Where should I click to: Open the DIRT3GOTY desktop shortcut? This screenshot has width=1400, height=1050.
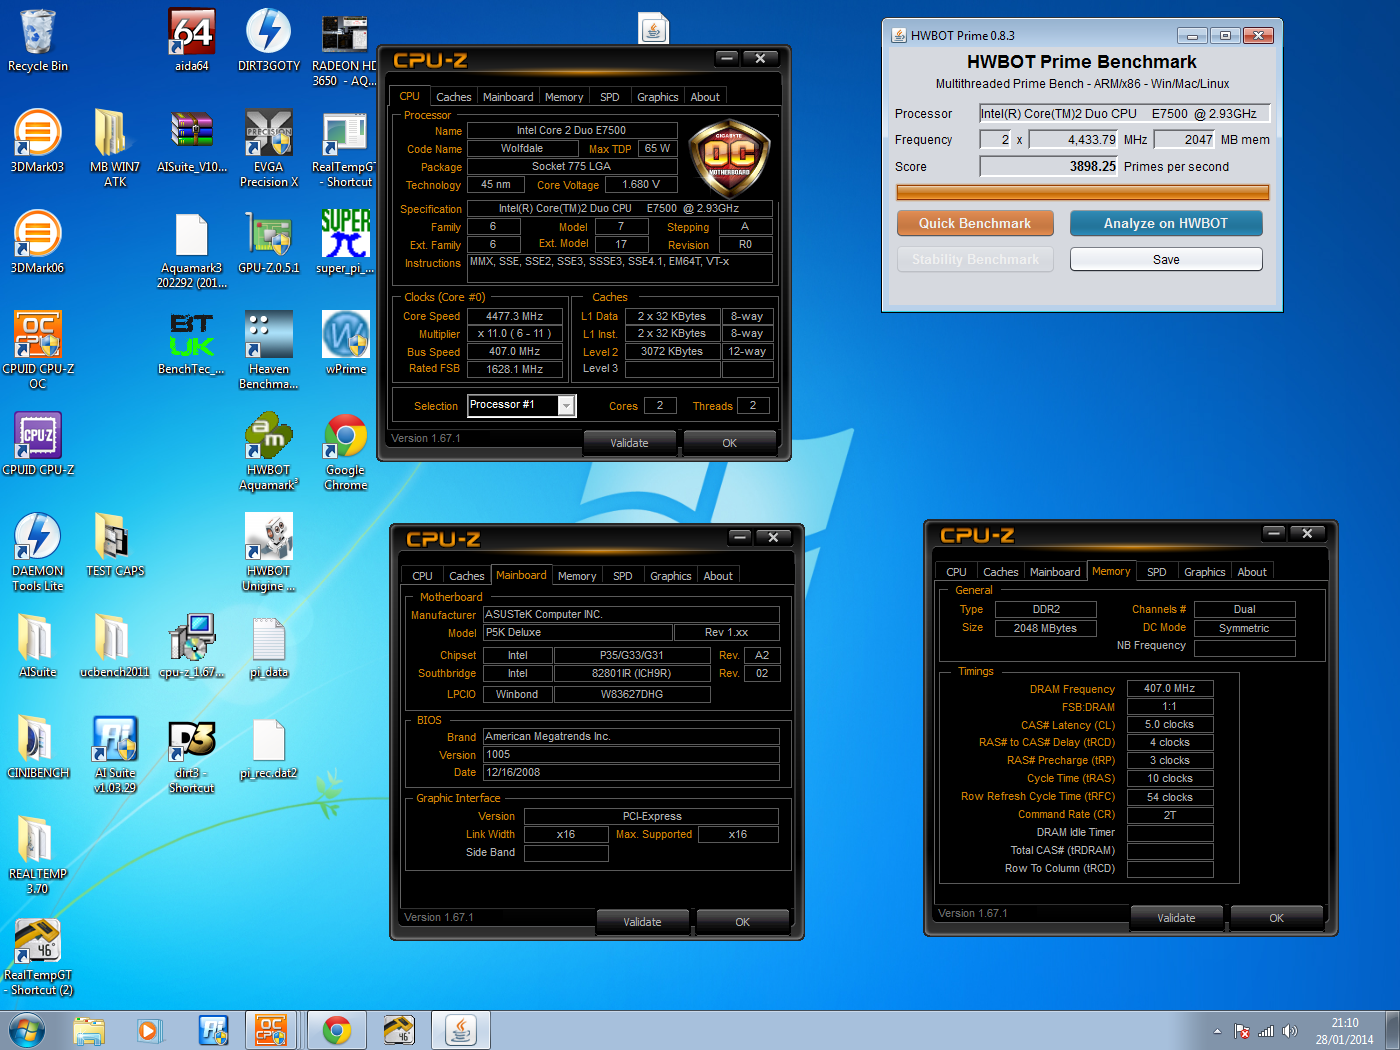tap(269, 42)
